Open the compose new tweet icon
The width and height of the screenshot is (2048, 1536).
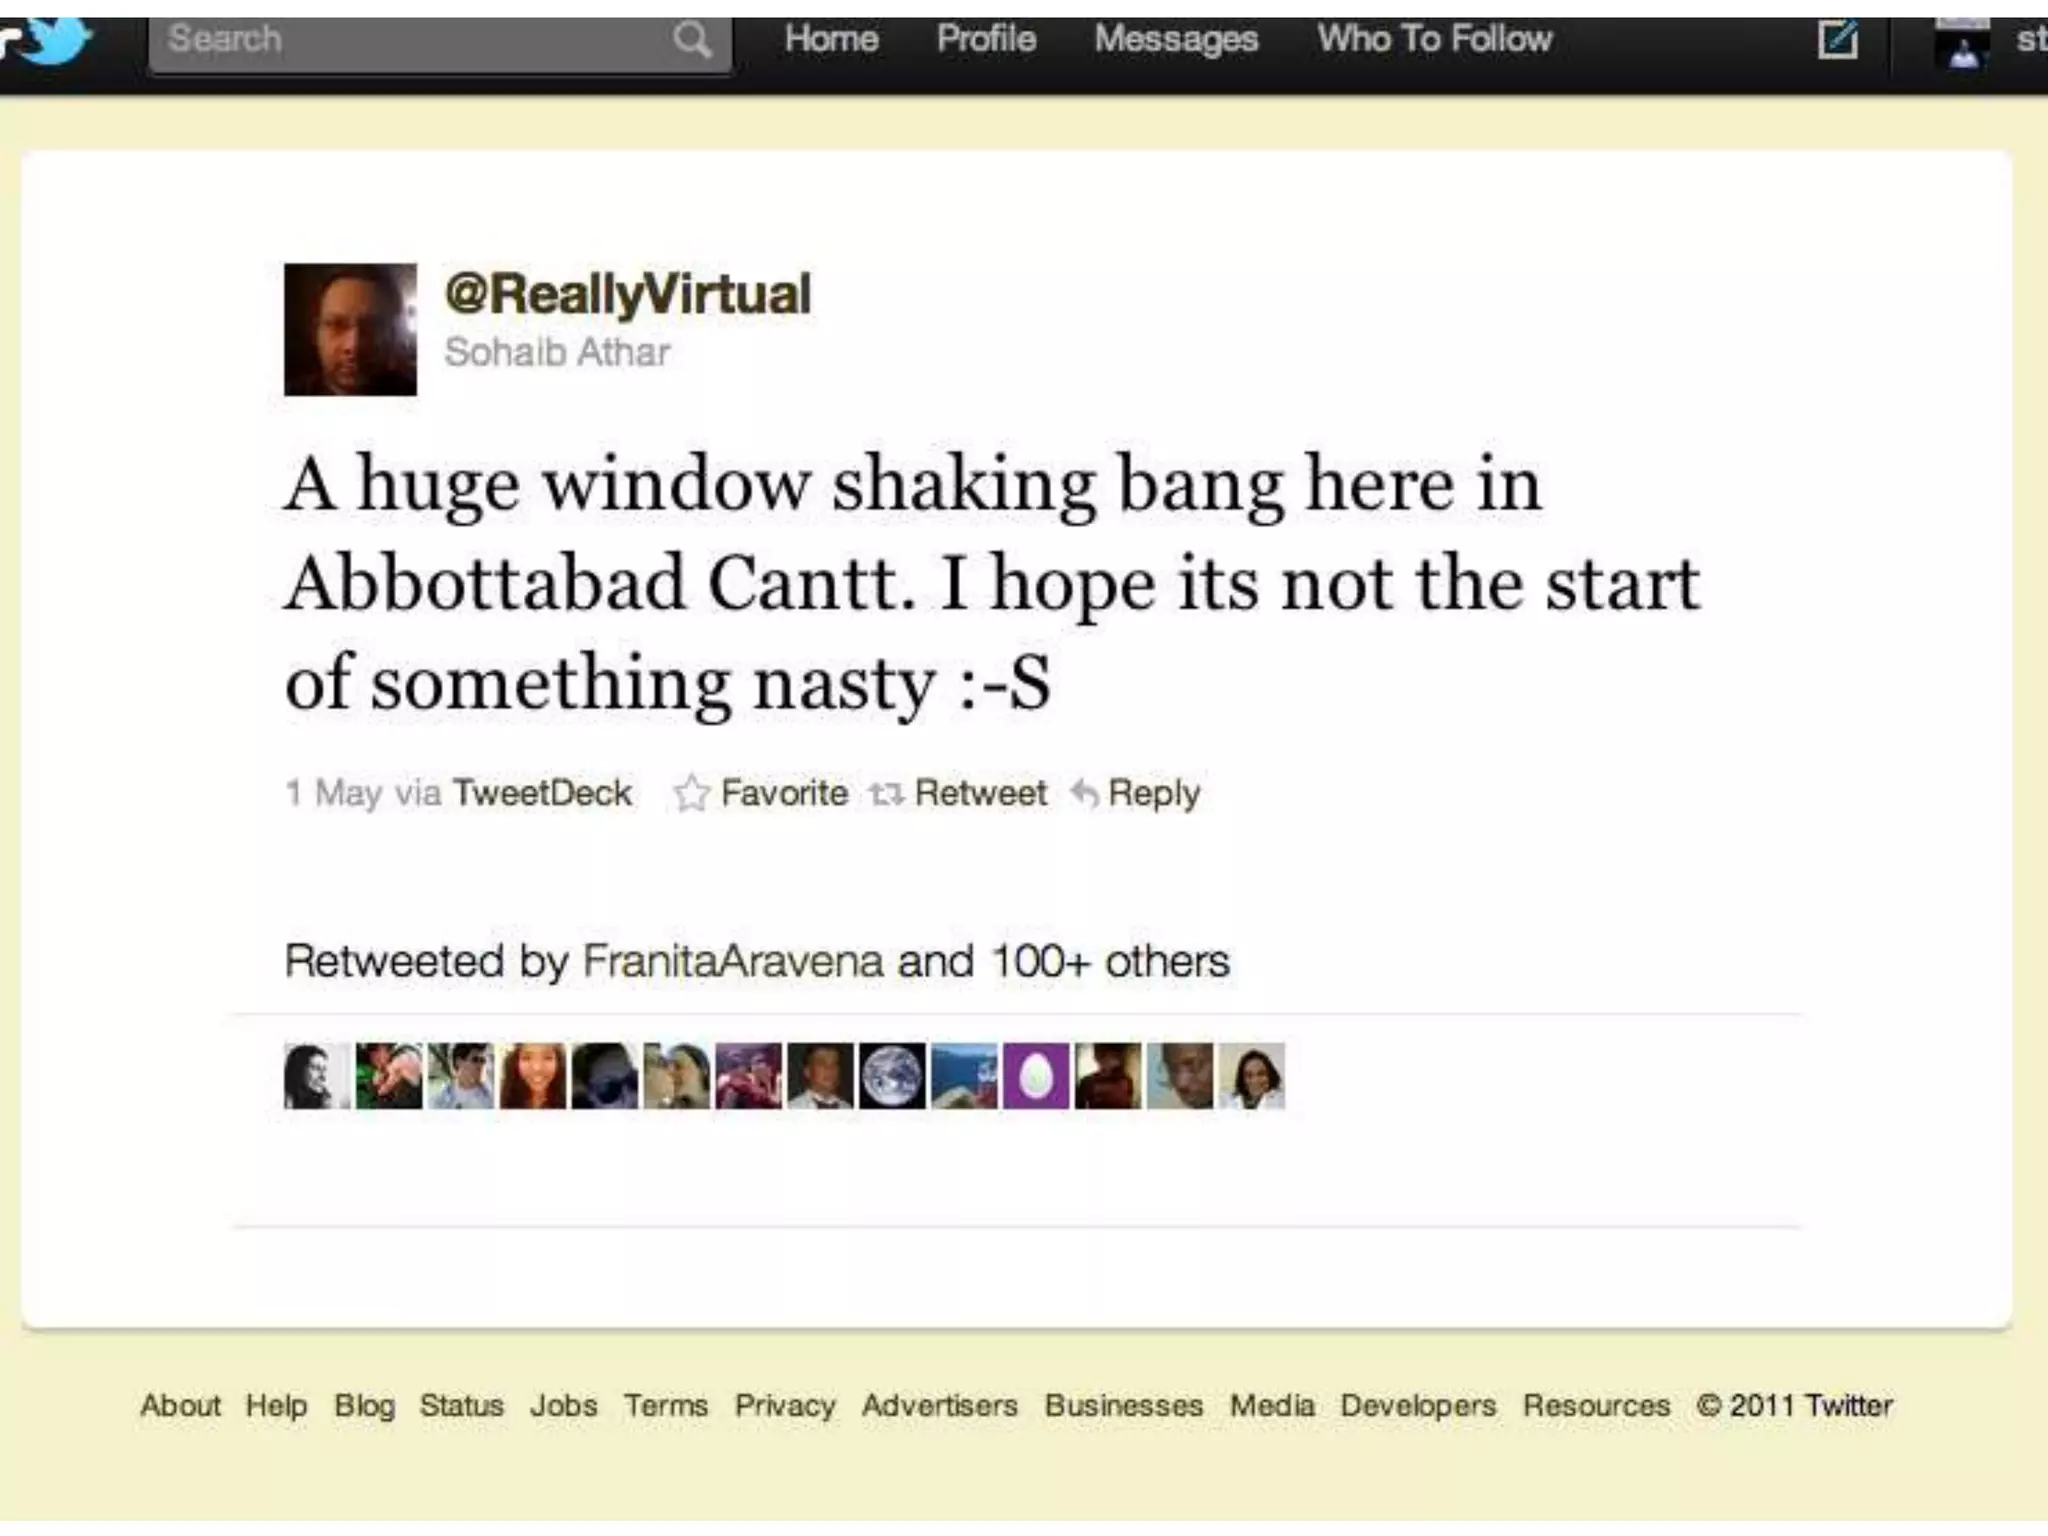1837,40
